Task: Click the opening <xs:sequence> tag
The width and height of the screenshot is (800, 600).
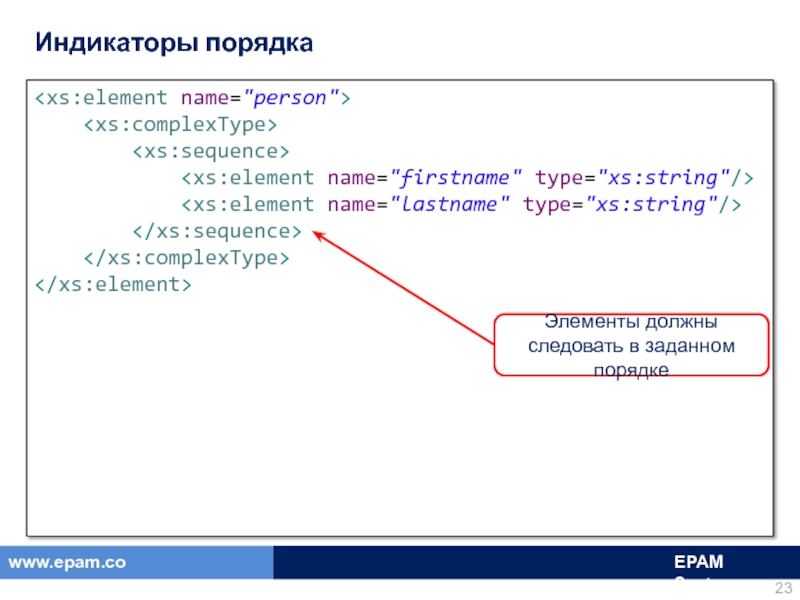Action: 211,151
